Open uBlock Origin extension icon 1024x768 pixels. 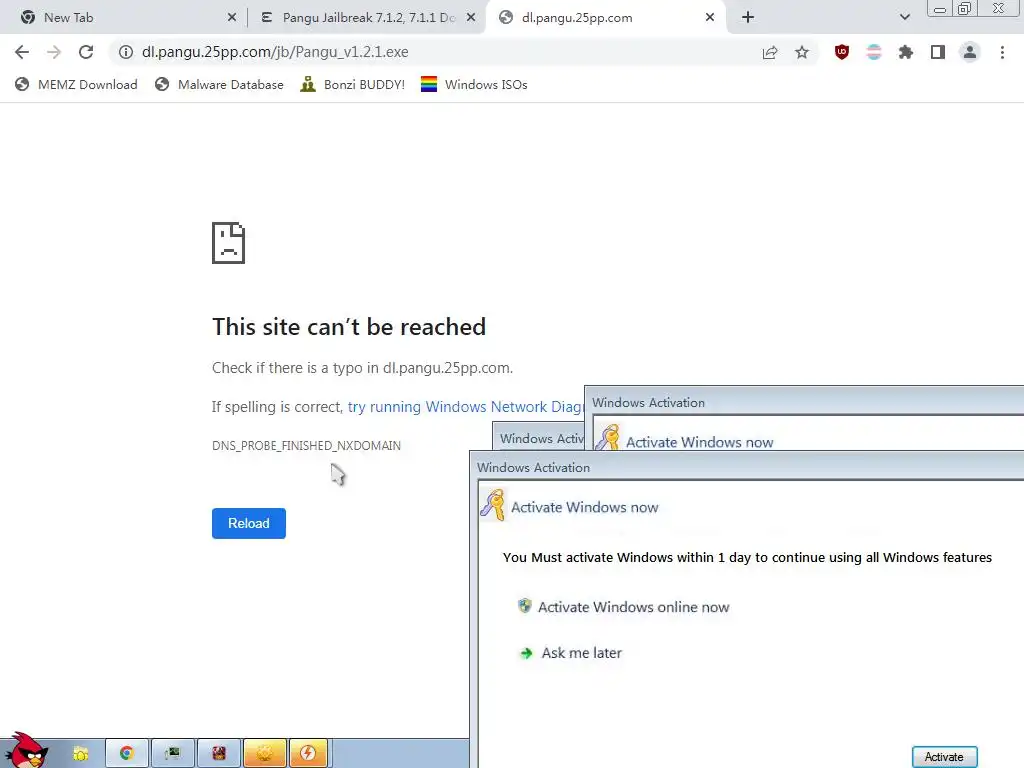(842, 52)
